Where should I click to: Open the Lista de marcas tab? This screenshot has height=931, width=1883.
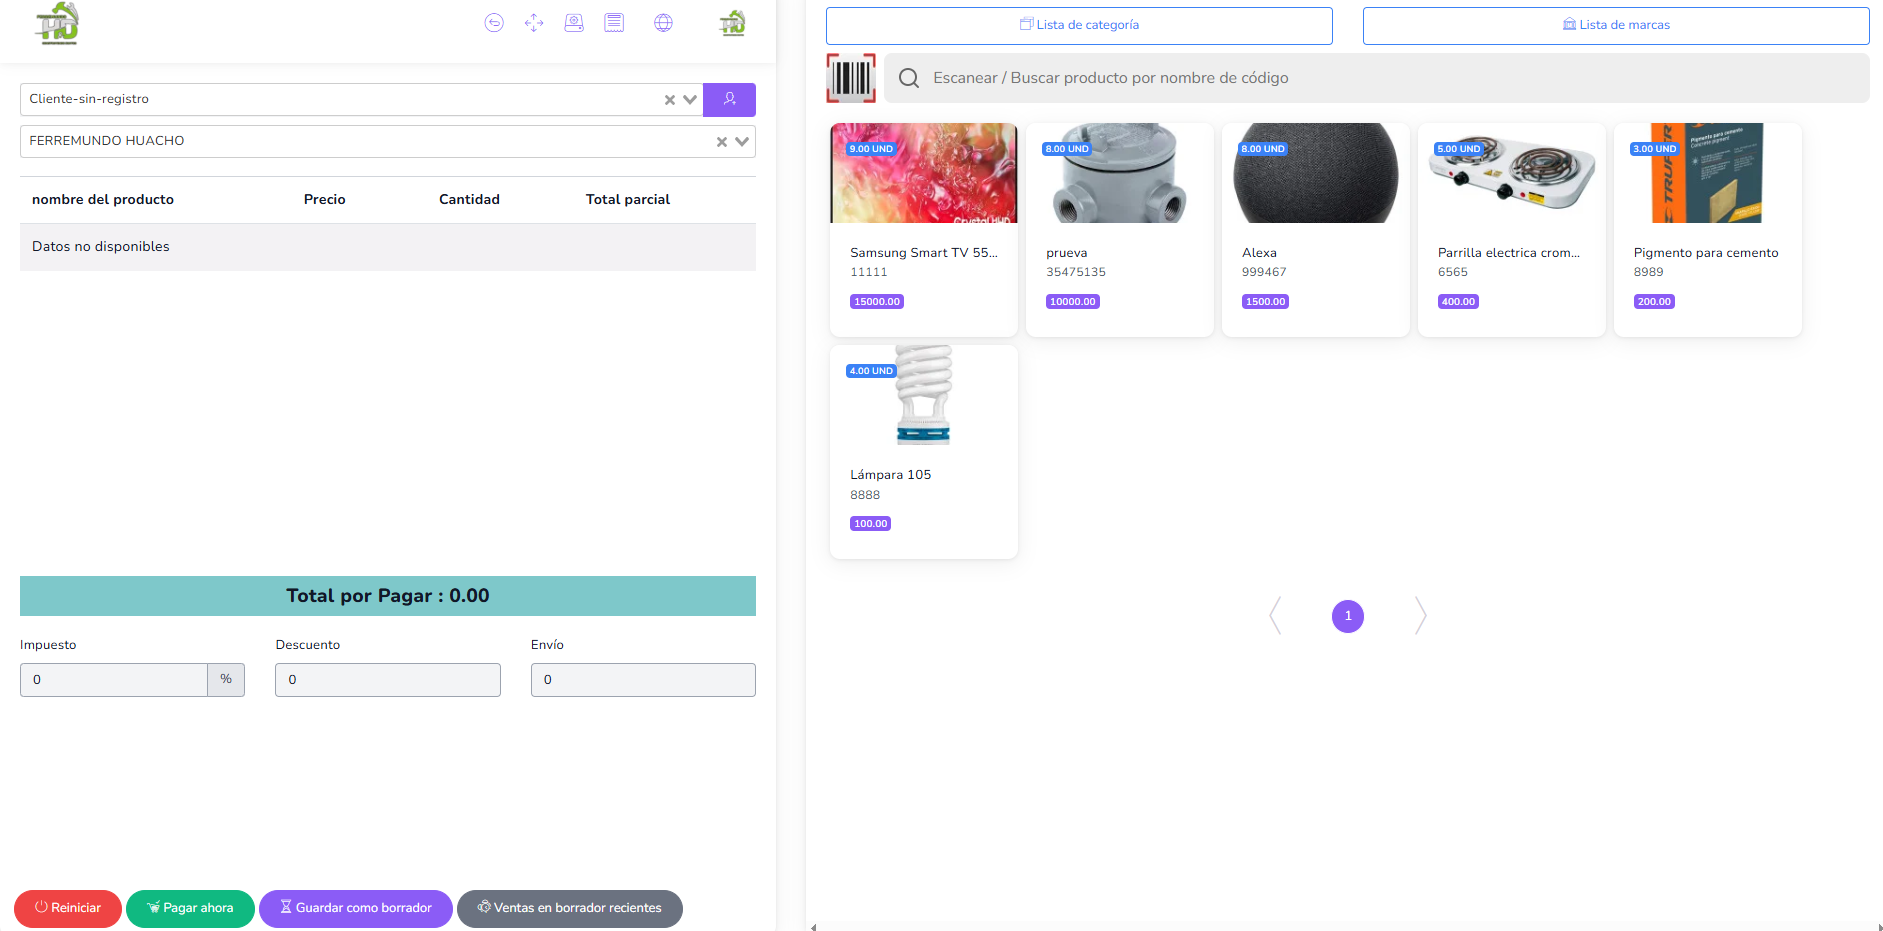1615,25
